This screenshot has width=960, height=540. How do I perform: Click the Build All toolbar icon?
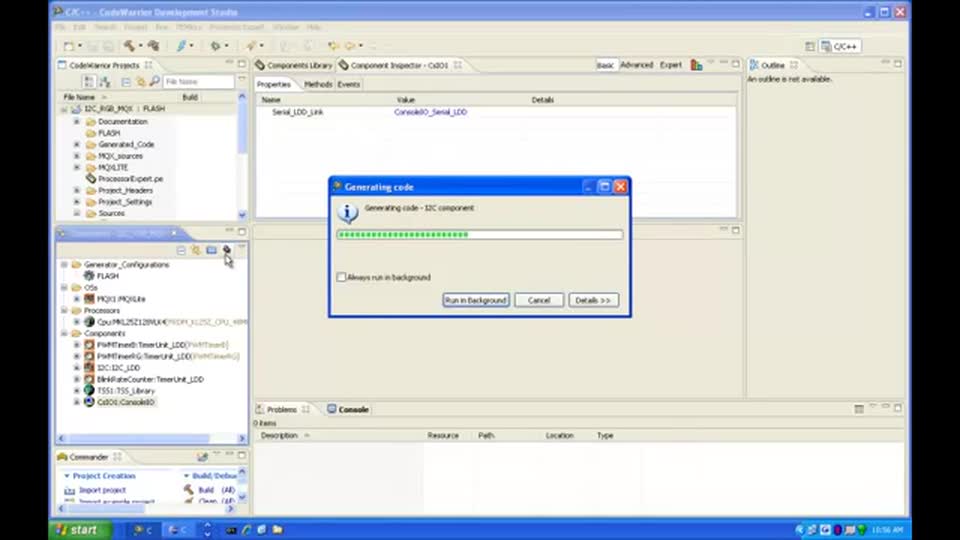(x=153, y=46)
